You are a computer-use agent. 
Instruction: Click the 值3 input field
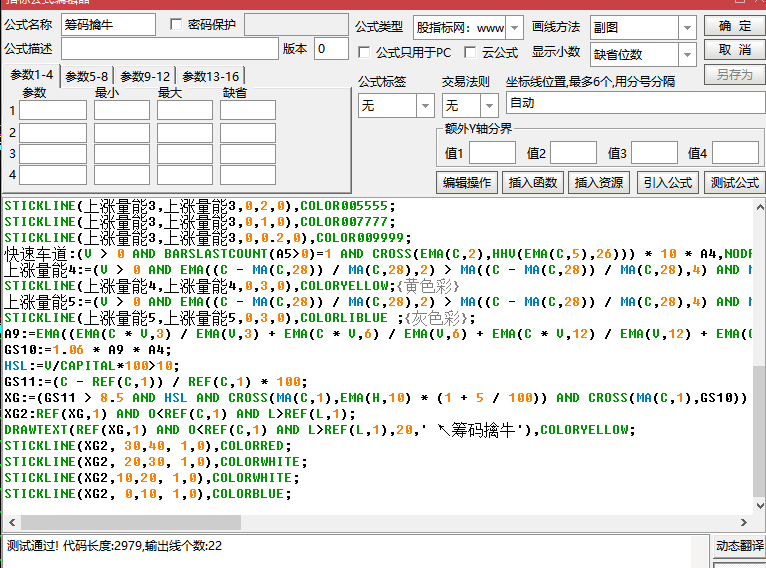655,153
